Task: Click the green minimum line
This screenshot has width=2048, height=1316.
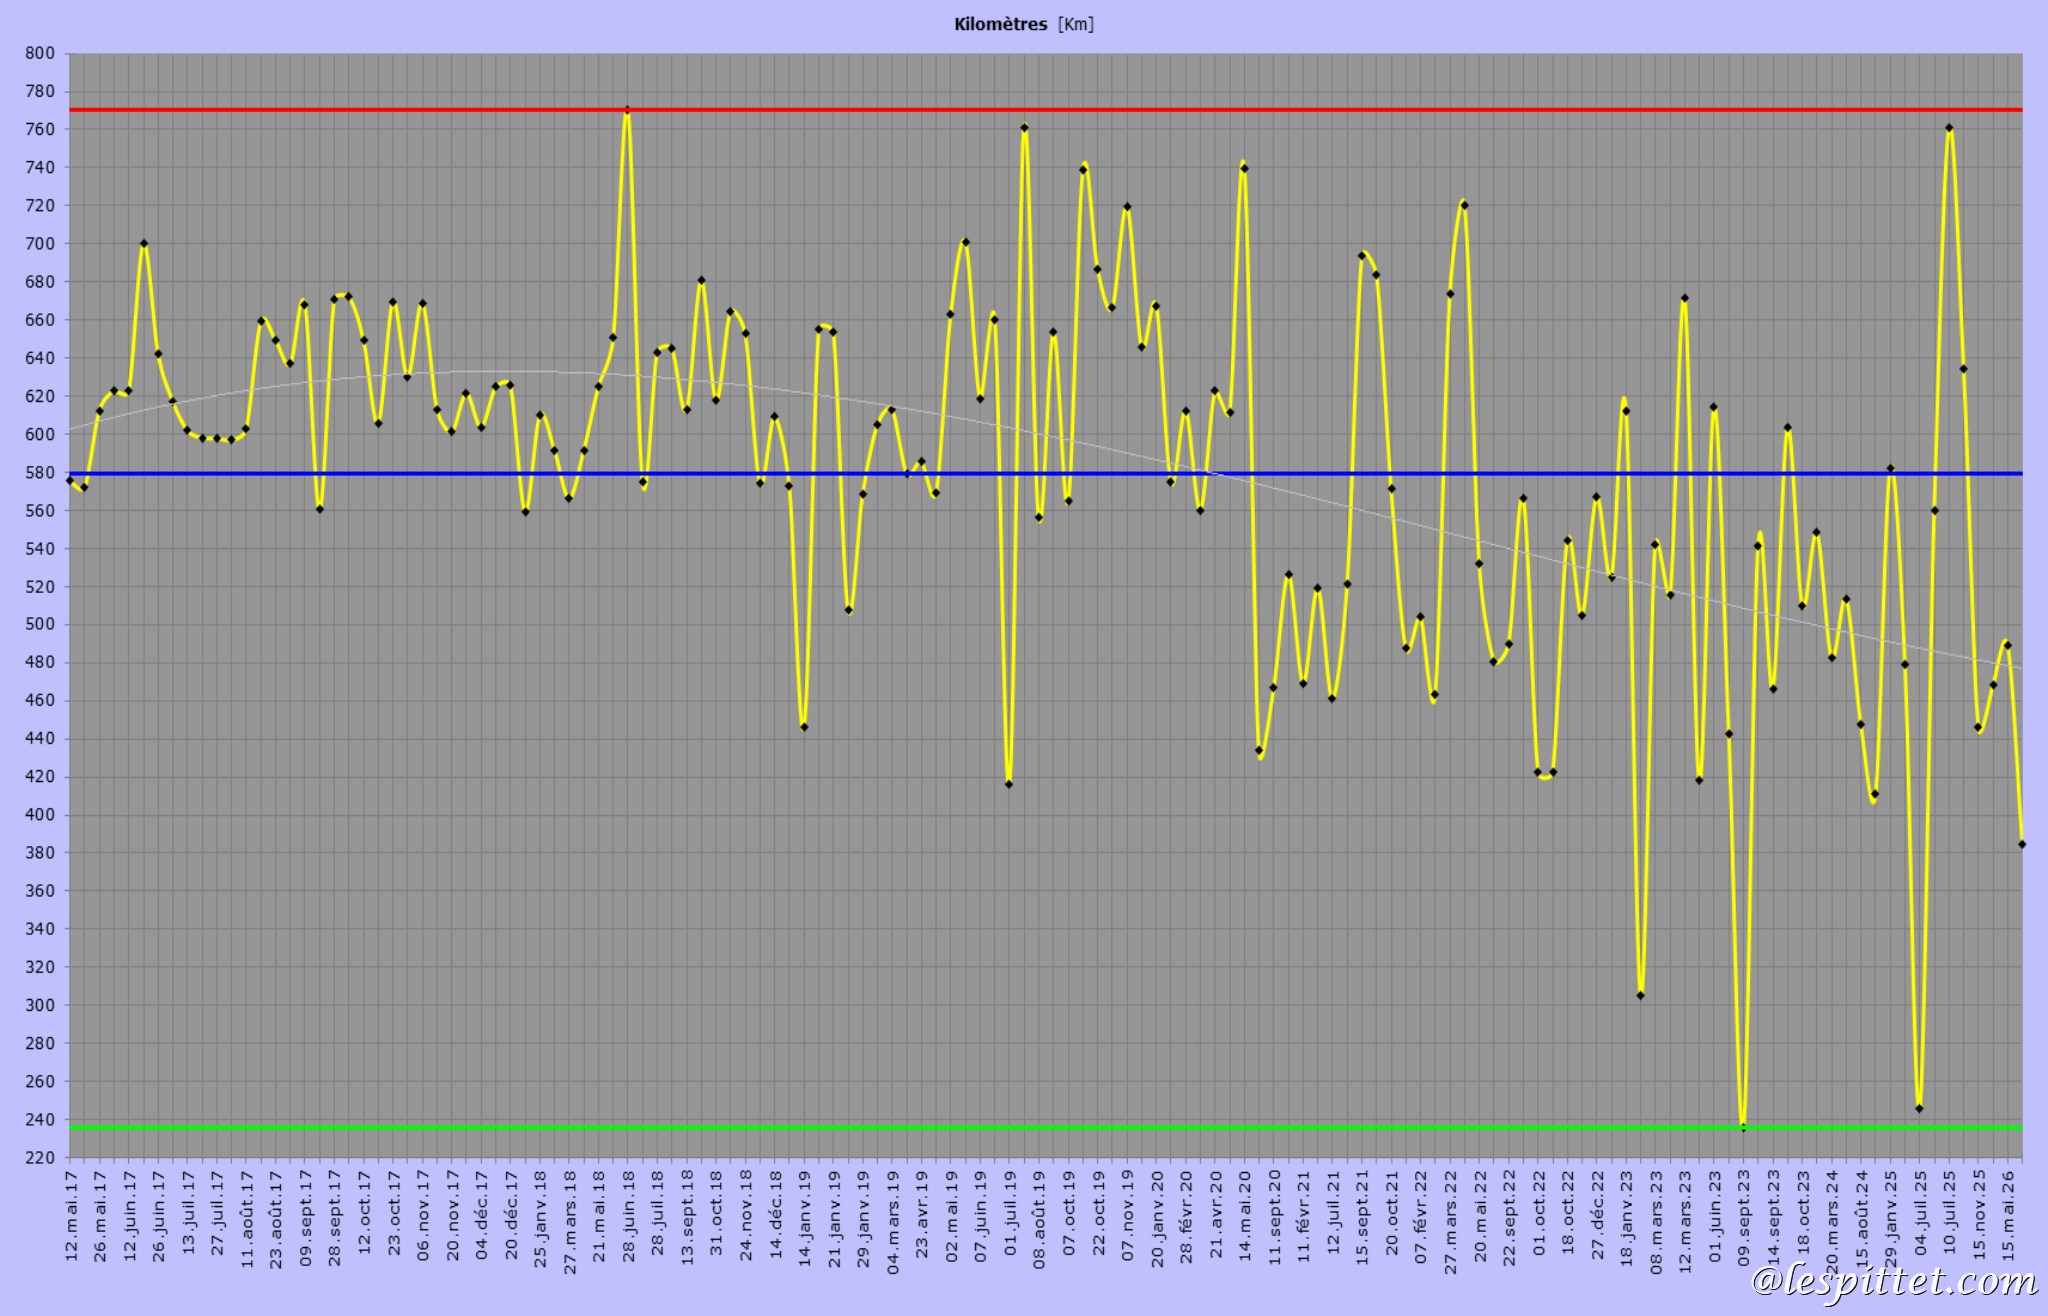Action: point(1045,1127)
